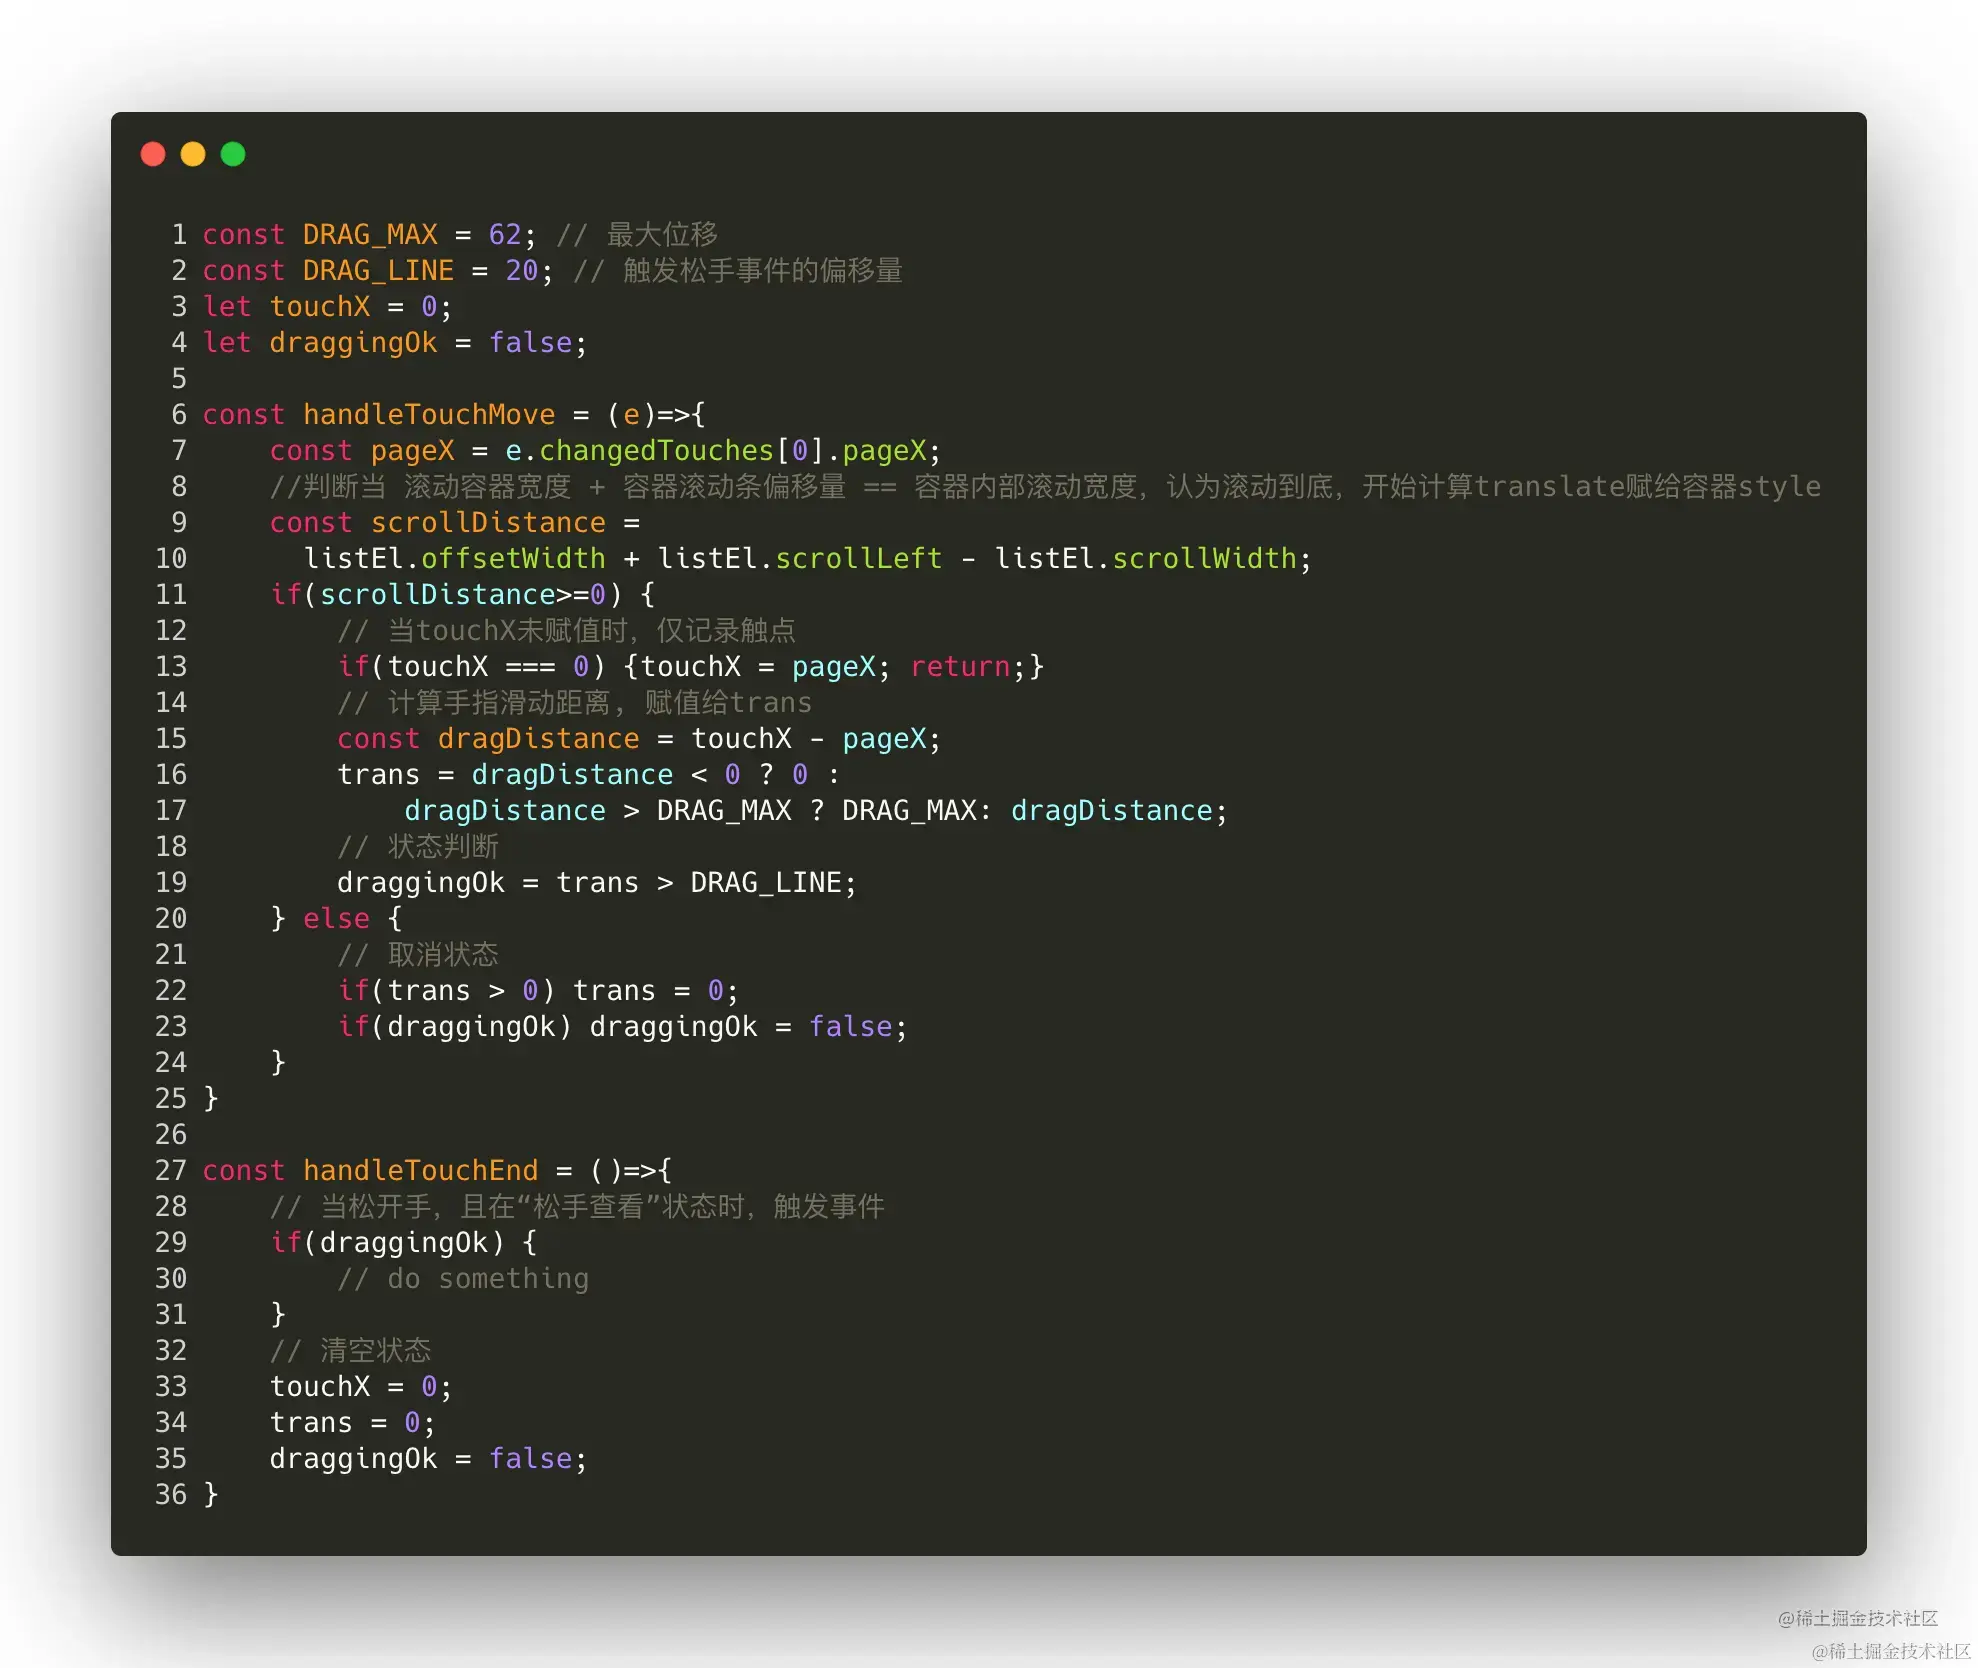Click the red close dot

[153, 154]
